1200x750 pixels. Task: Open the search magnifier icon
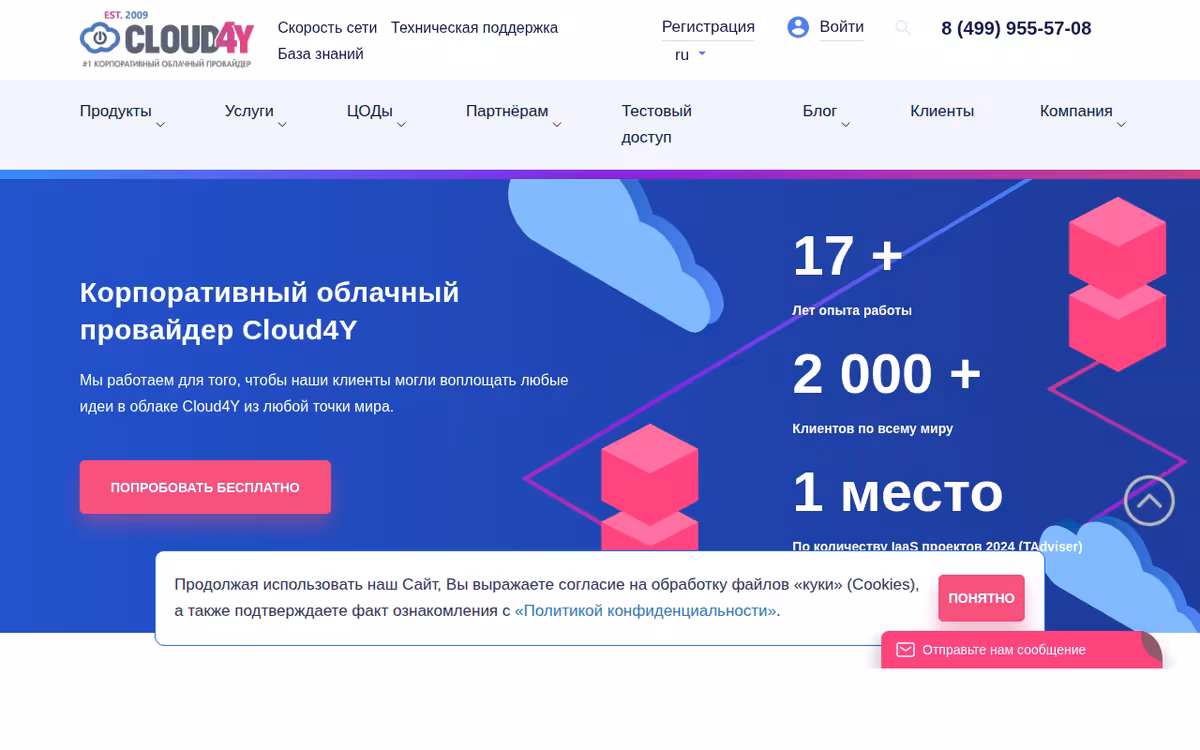click(903, 28)
